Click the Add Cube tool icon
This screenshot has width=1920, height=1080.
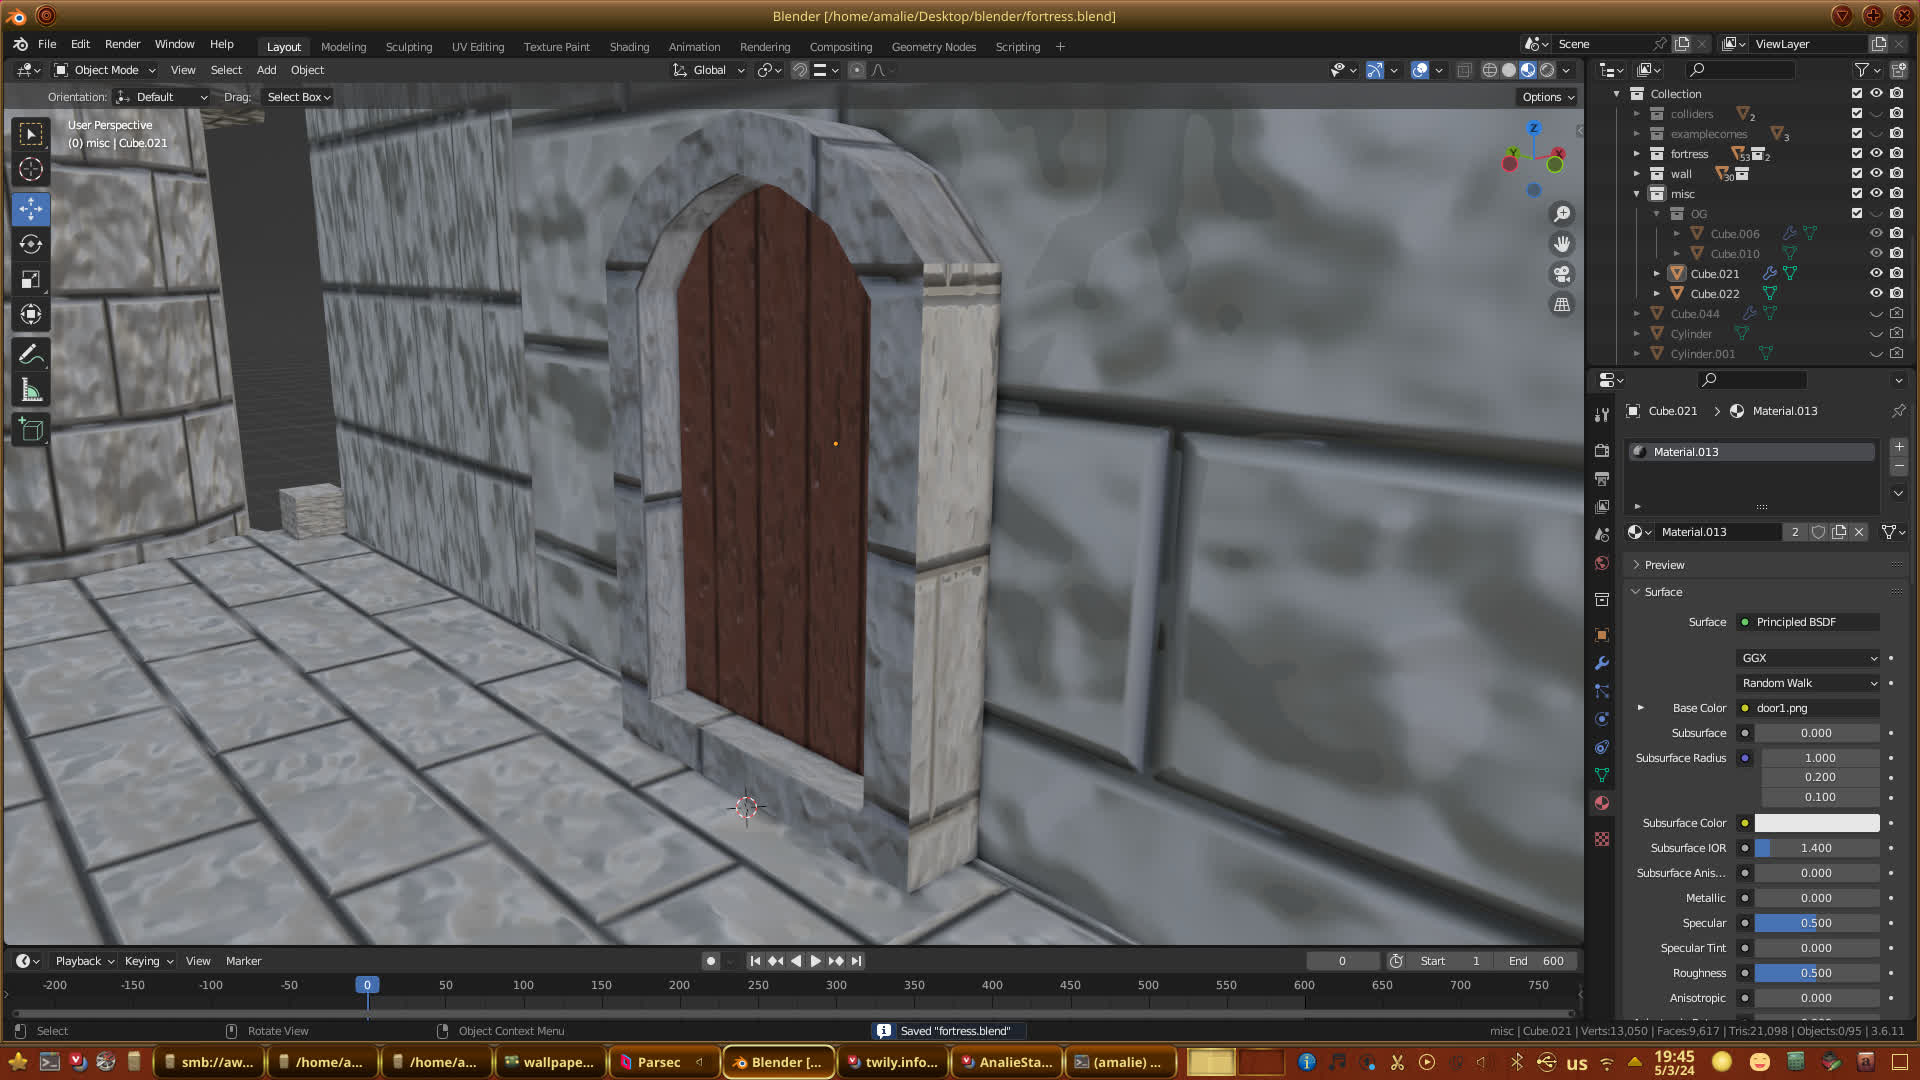coord(31,430)
